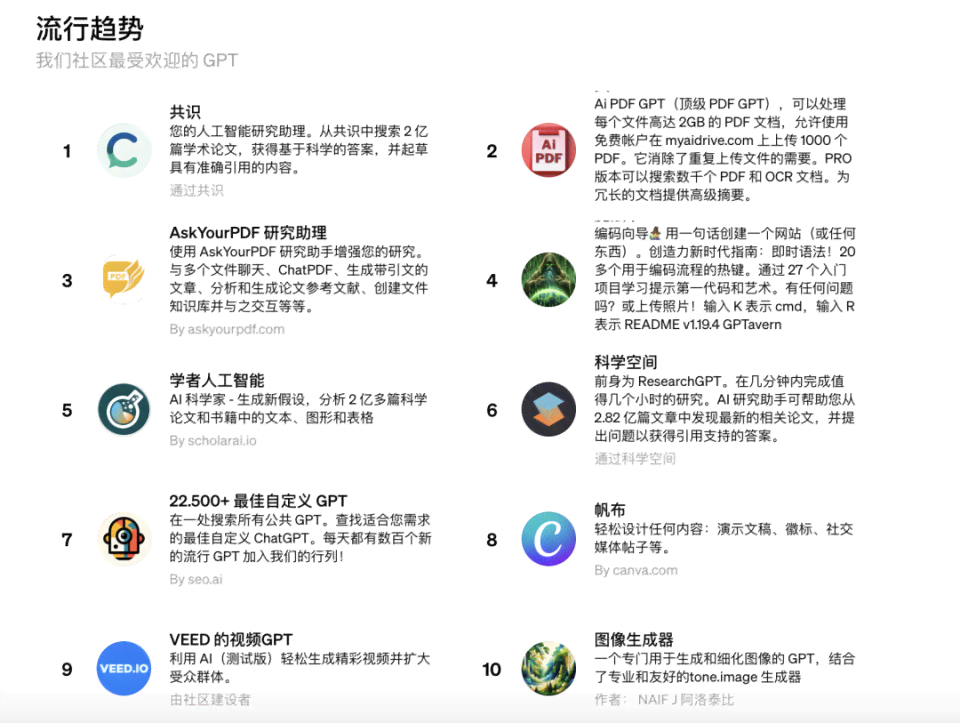Open the 图像生成器 forest landscape icon
960x723 pixels.
click(549, 669)
